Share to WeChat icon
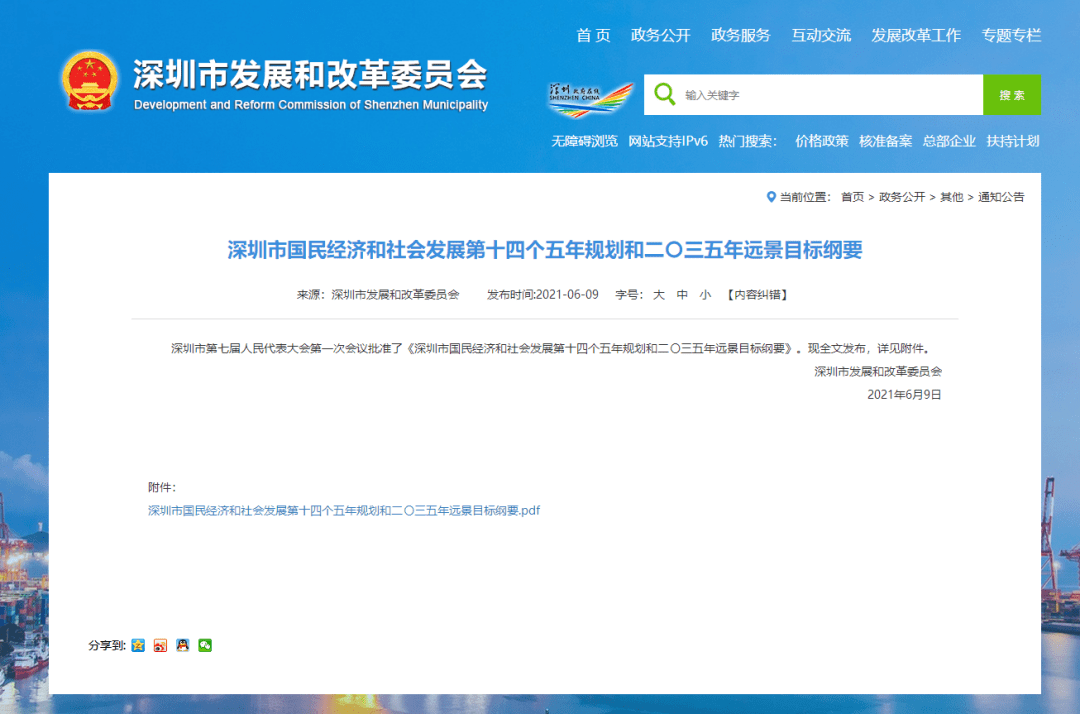Image resolution: width=1080 pixels, height=714 pixels. pos(205,645)
